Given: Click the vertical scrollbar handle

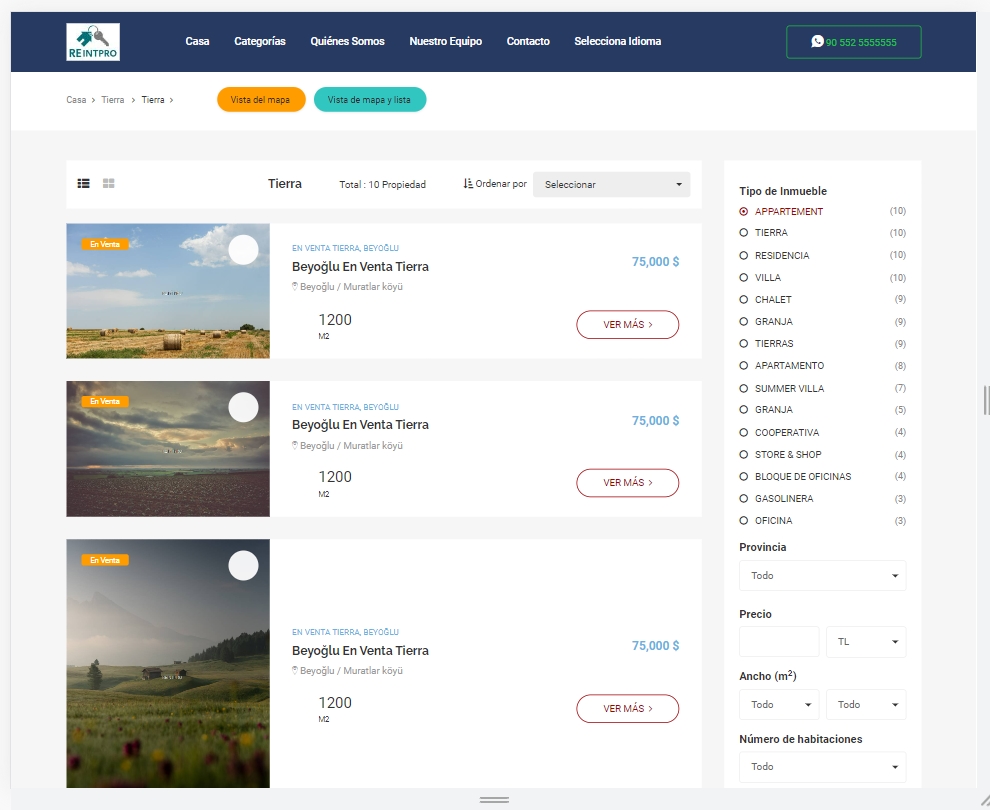Looking at the screenshot, I should tap(986, 400).
